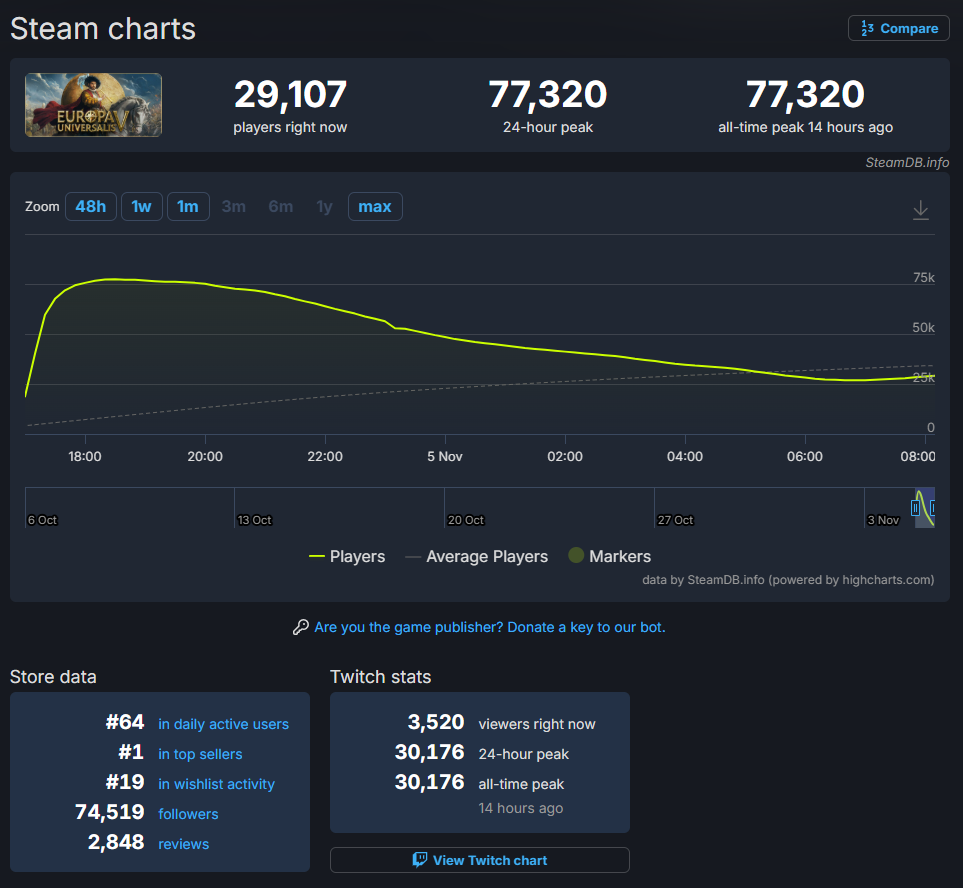Switch chart zoom to 1w
This screenshot has height=888, width=963.
click(141, 207)
